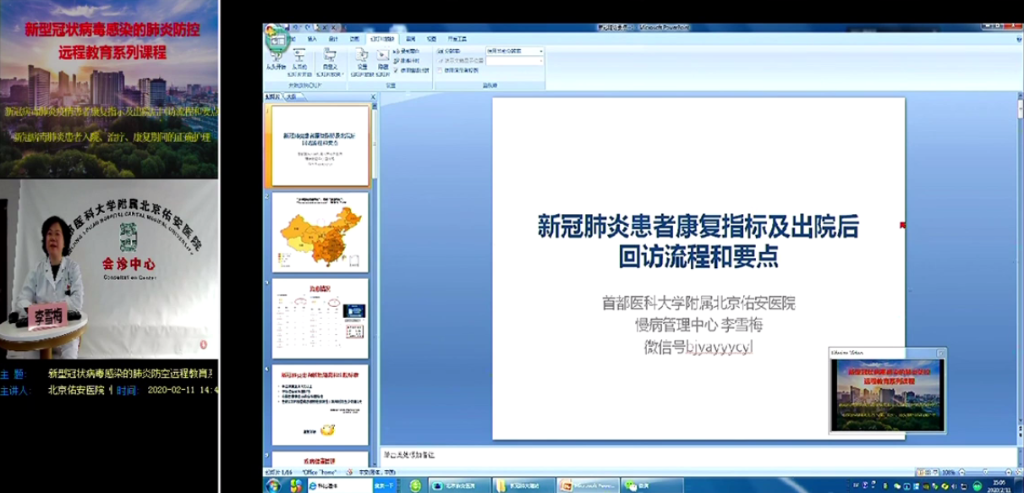Screen dimensions: 1024x493
Task: Switch to 北京佑安医院 taskbar window
Action: pos(459,486)
